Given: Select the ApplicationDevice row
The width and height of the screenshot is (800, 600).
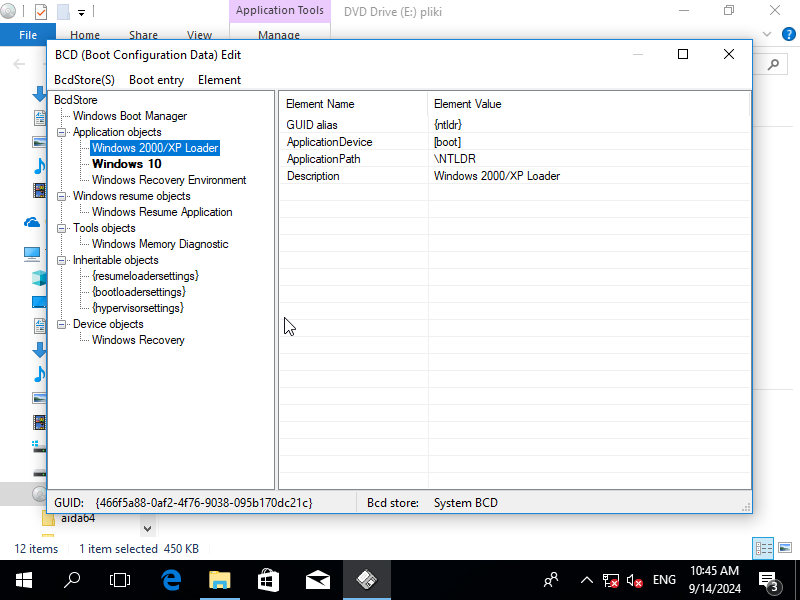Looking at the screenshot, I should [x=514, y=142].
